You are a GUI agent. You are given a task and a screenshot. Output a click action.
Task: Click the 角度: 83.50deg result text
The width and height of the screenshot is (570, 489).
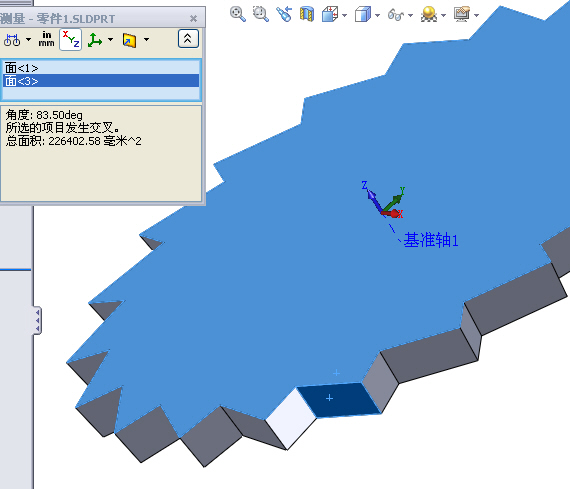pos(44,115)
